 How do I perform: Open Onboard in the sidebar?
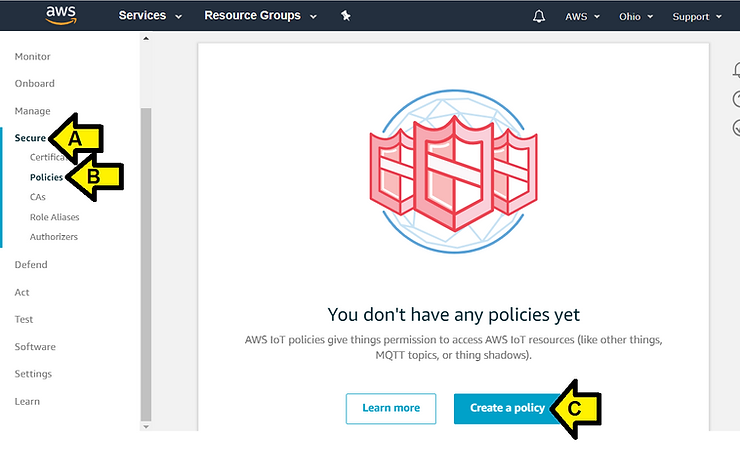pos(34,84)
